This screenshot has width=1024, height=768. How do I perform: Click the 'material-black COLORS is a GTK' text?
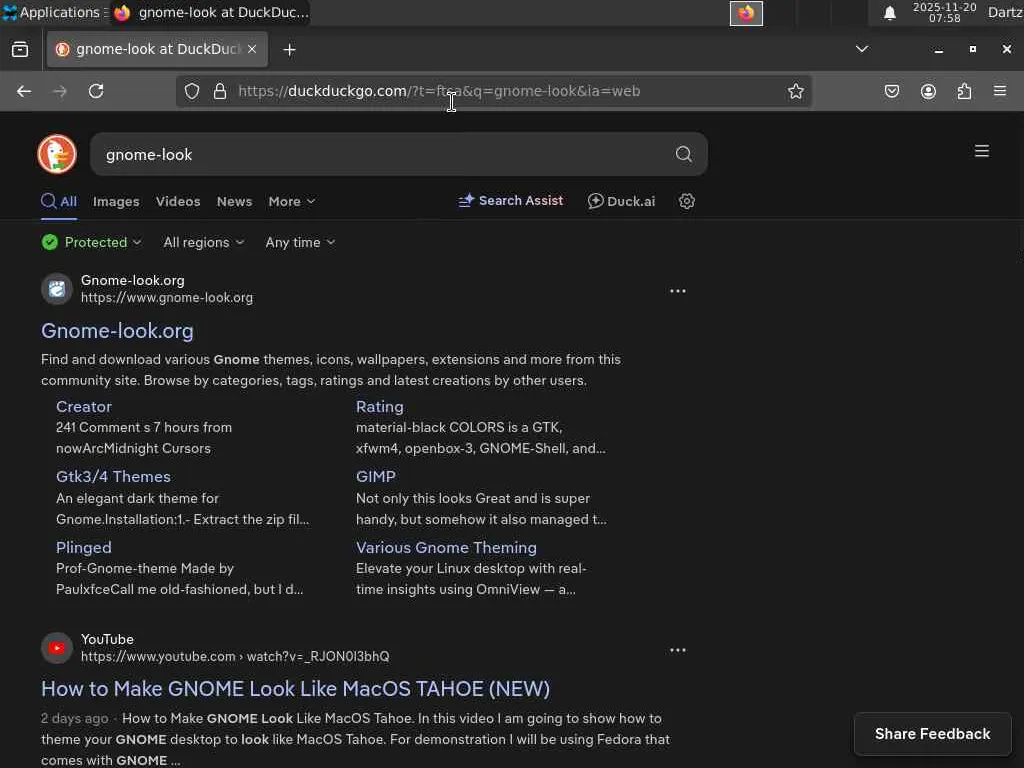point(459,427)
